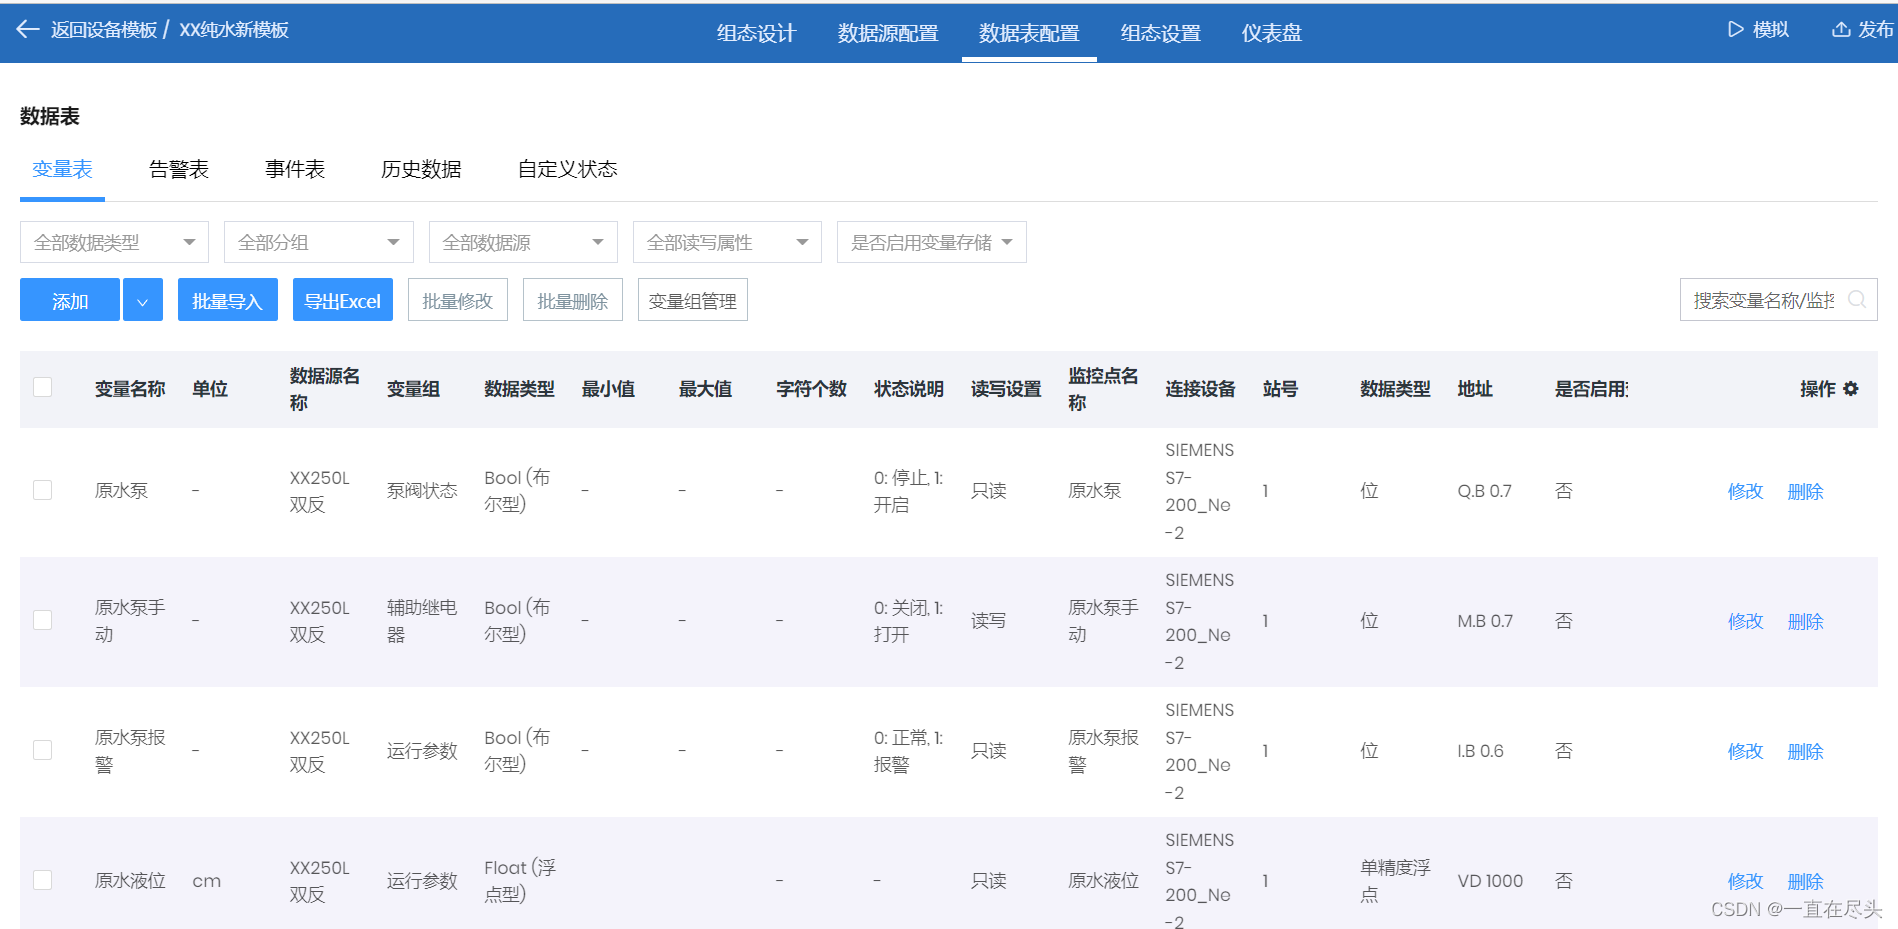Click 删除 for the 原水泵 row
Screen dimensions: 1898x929
tap(1806, 491)
